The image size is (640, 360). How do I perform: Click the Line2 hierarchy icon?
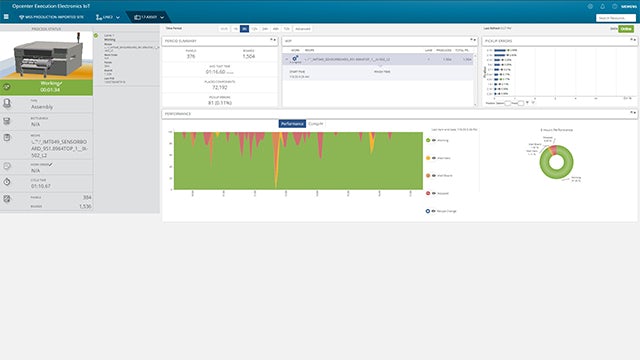[99, 17]
